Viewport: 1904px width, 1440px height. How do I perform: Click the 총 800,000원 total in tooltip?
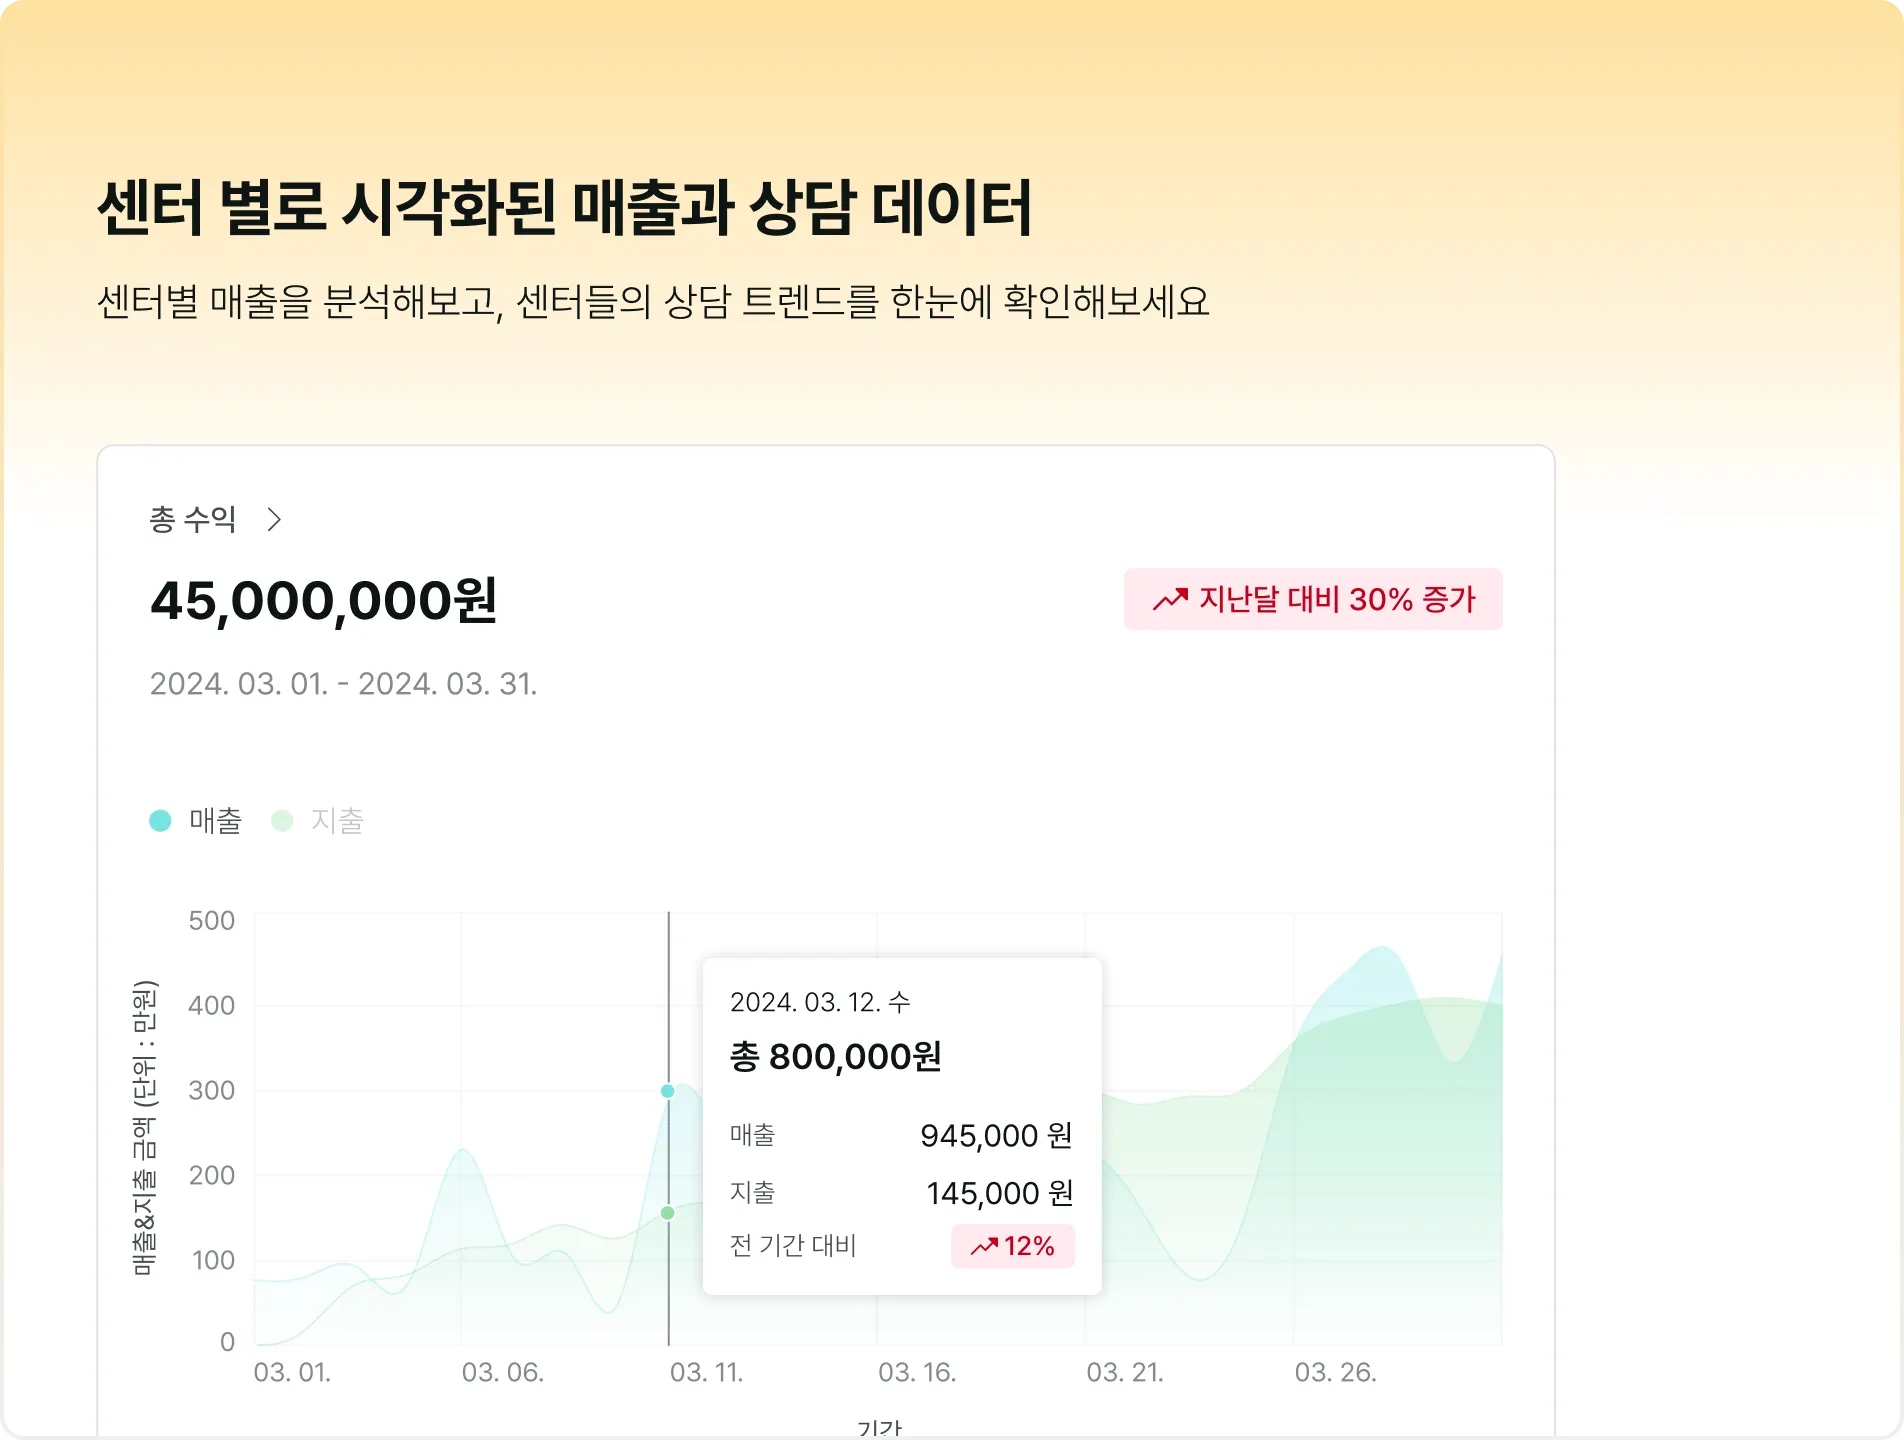pos(836,1056)
